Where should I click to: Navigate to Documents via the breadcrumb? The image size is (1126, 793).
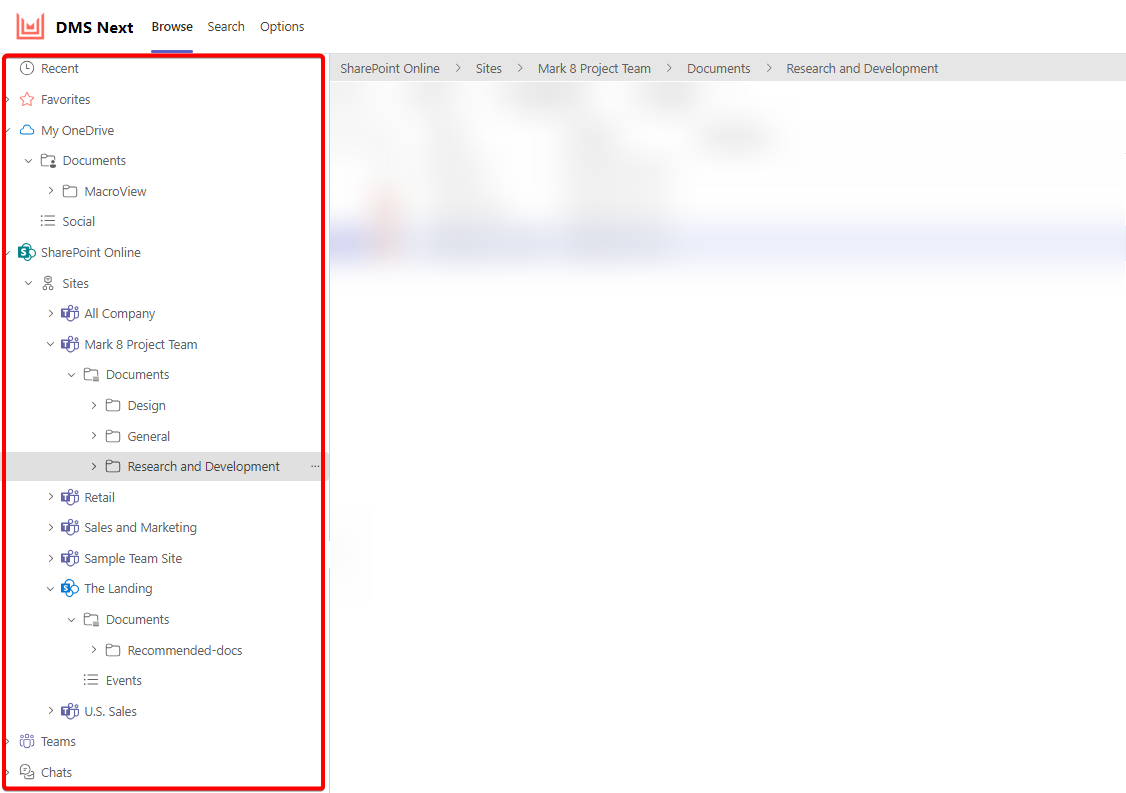718,68
